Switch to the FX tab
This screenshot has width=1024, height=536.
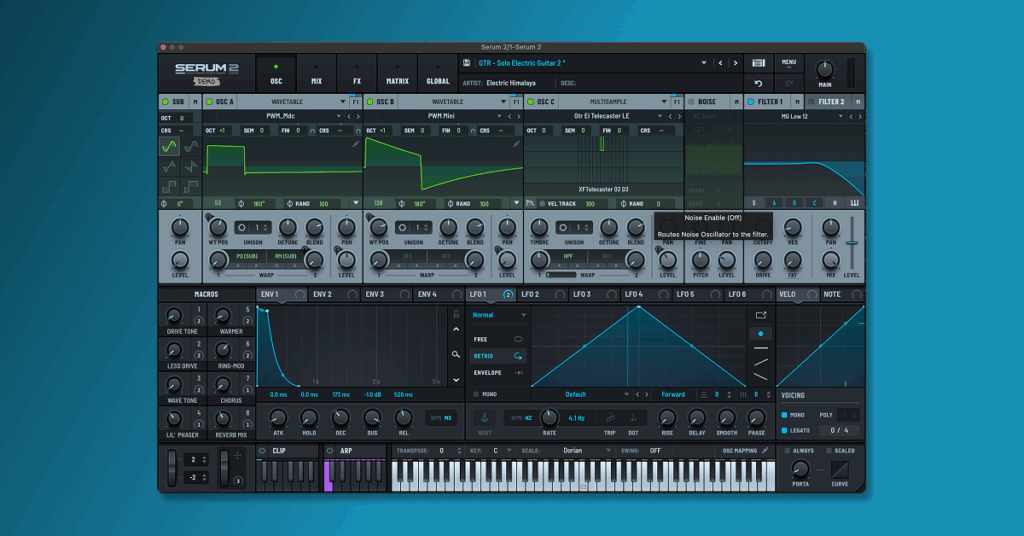[357, 74]
